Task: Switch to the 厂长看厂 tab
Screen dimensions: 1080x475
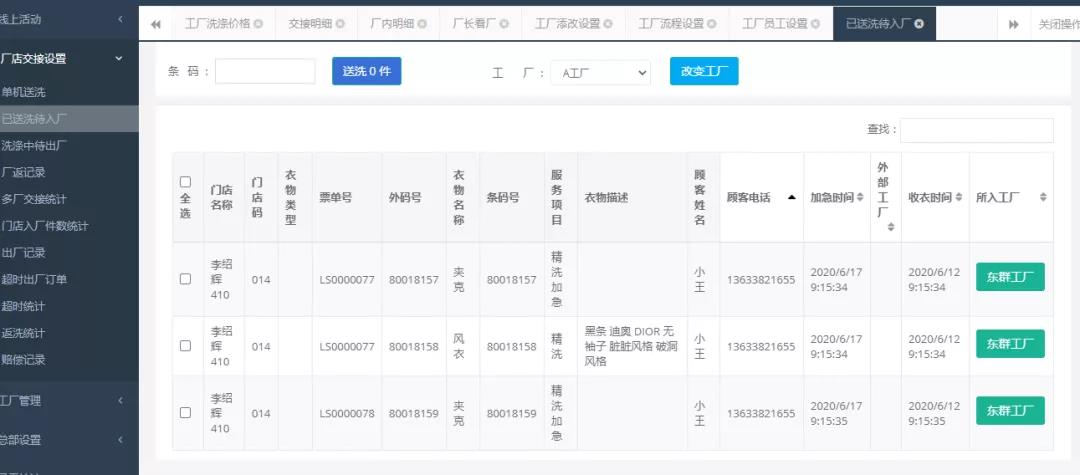Action: 474,23
